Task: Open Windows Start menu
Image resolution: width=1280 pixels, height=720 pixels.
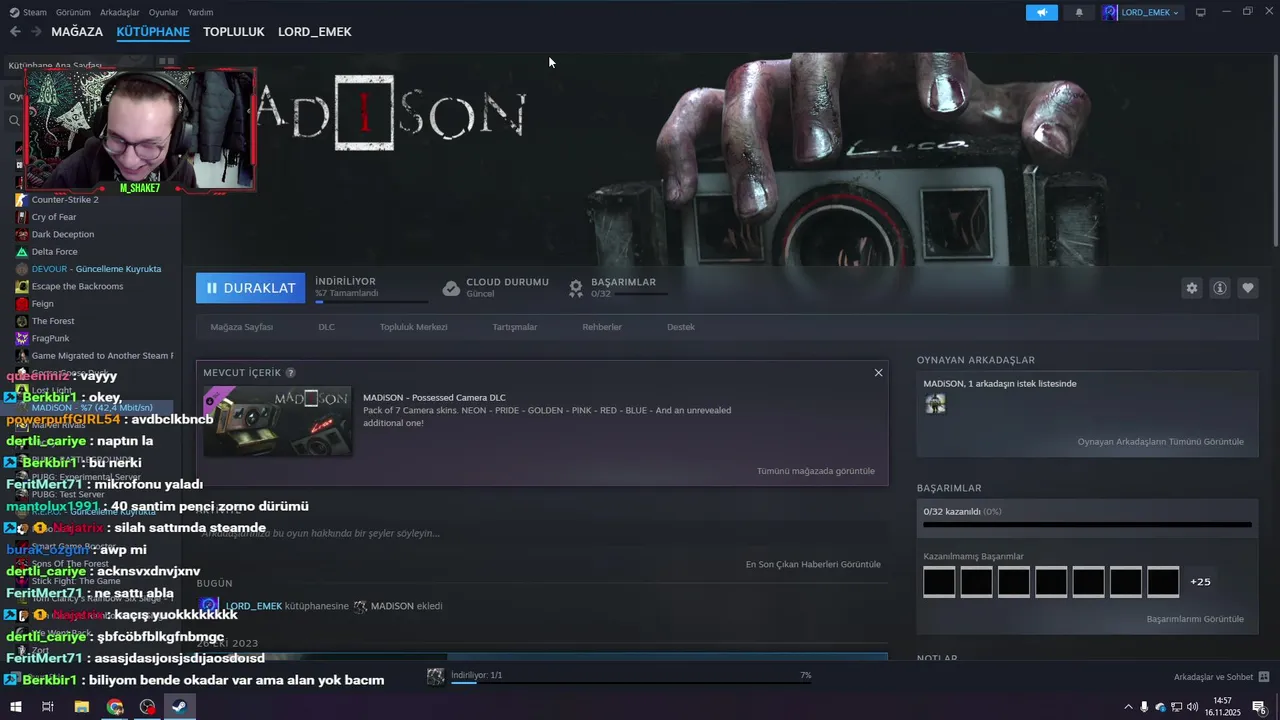Action: click(15, 707)
